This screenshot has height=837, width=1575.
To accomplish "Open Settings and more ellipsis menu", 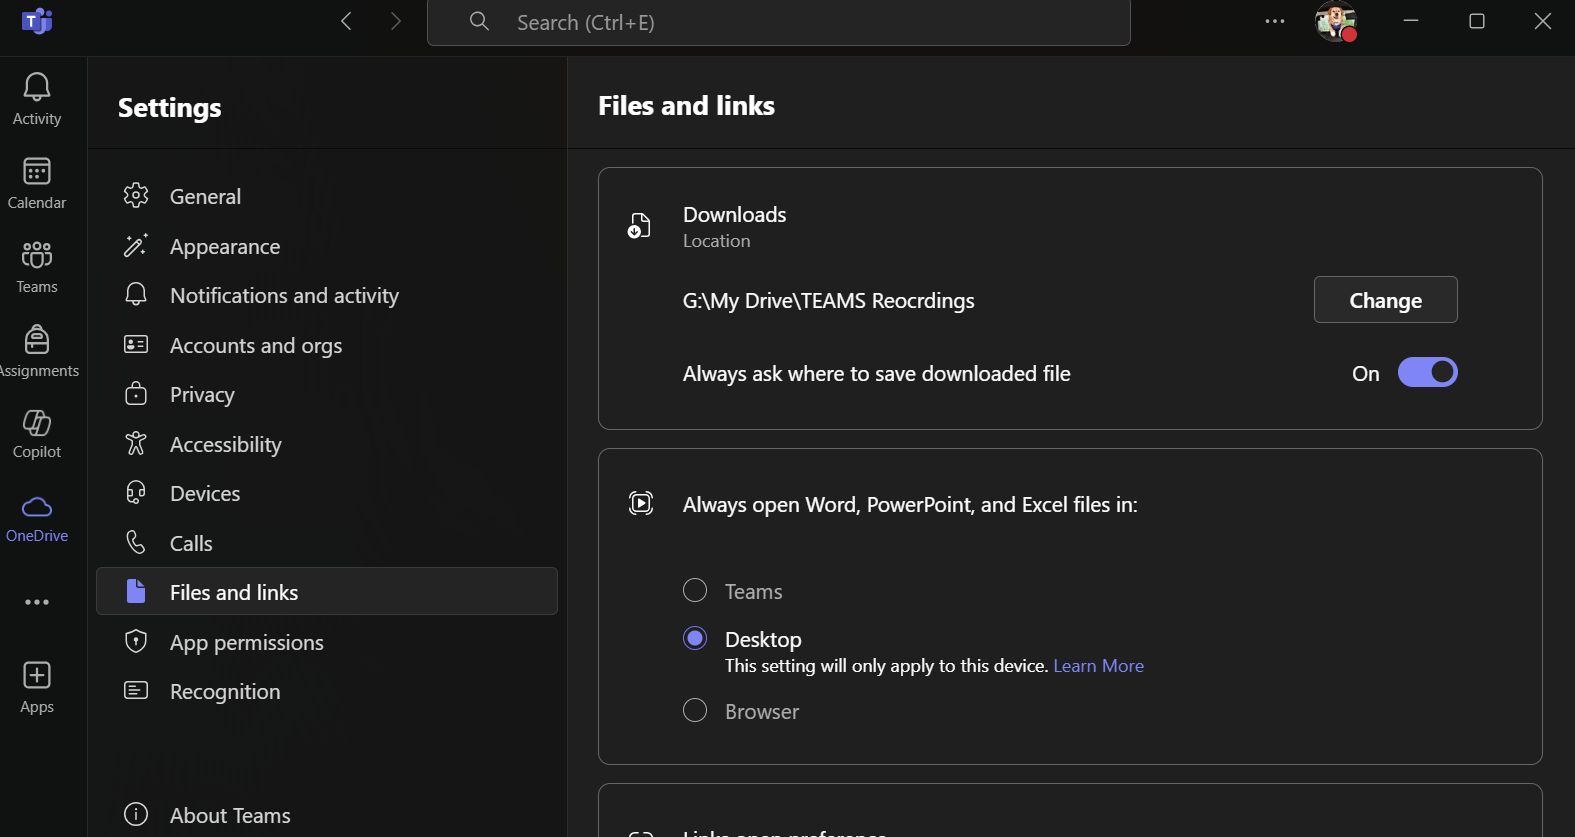I will (1275, 21).
